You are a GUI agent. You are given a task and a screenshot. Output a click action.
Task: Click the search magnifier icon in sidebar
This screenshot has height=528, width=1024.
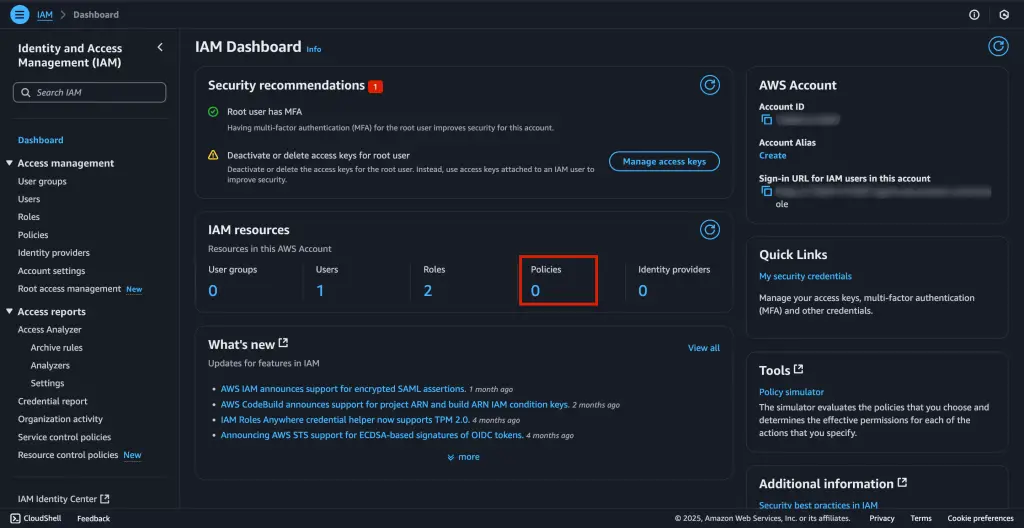(x=26, y=93)
